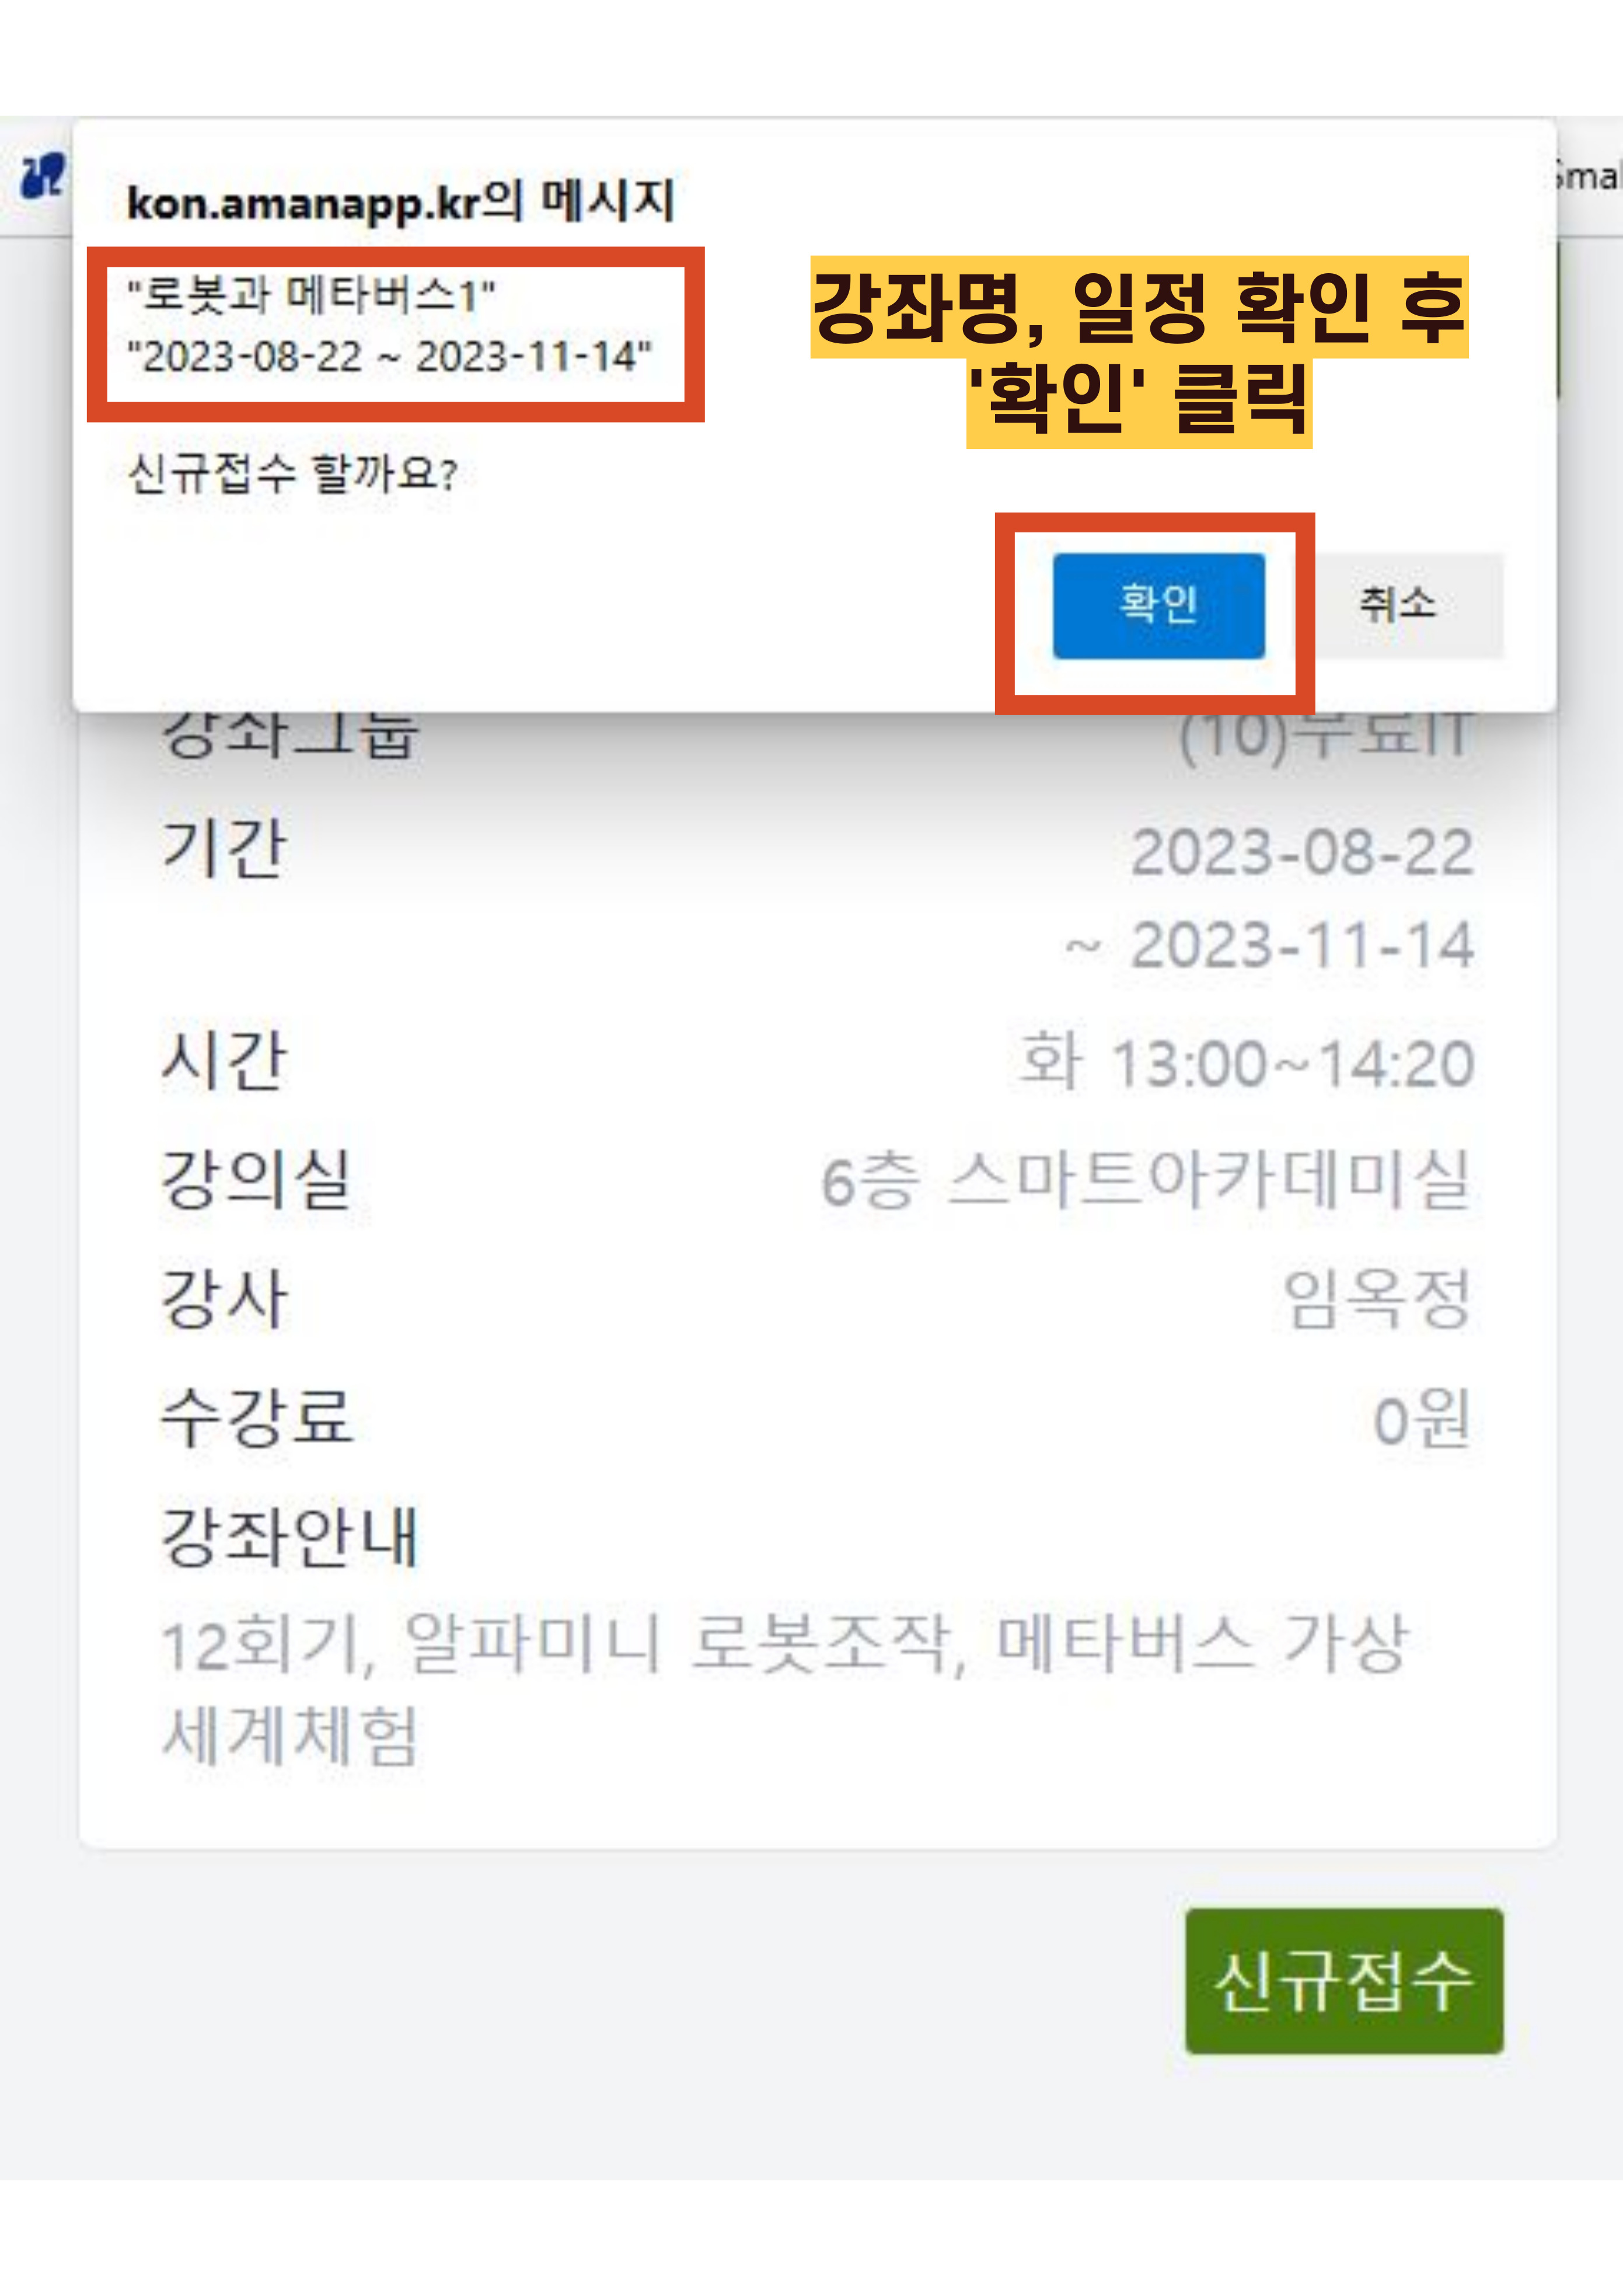Click the start date 2023-08-22 value
Viewport: 1623px width, 2296px height.
1302,853
